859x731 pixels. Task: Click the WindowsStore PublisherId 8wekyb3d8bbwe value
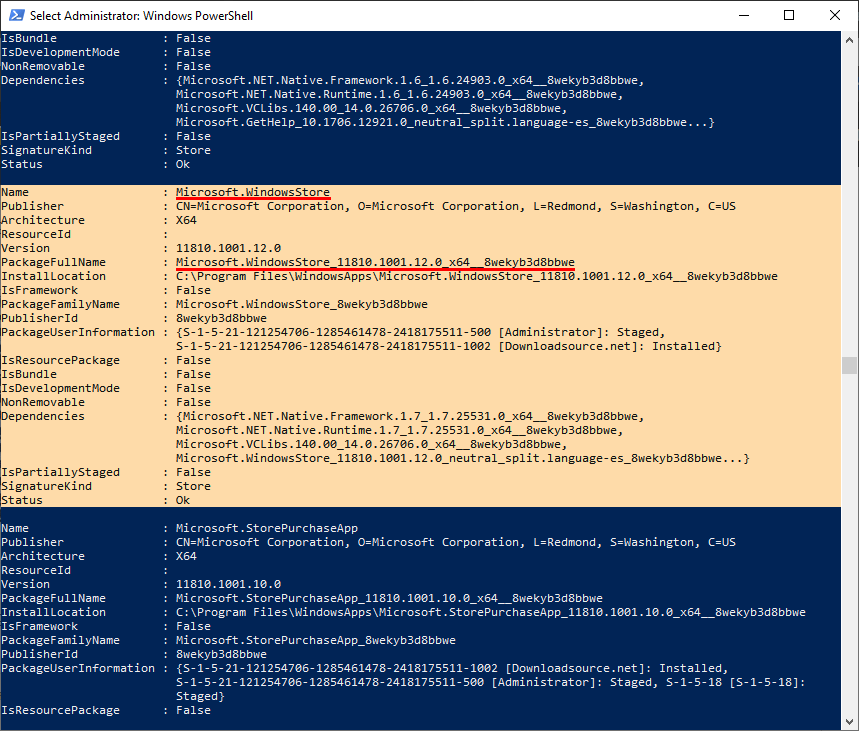pyautogui.click(x=221, y=318)
